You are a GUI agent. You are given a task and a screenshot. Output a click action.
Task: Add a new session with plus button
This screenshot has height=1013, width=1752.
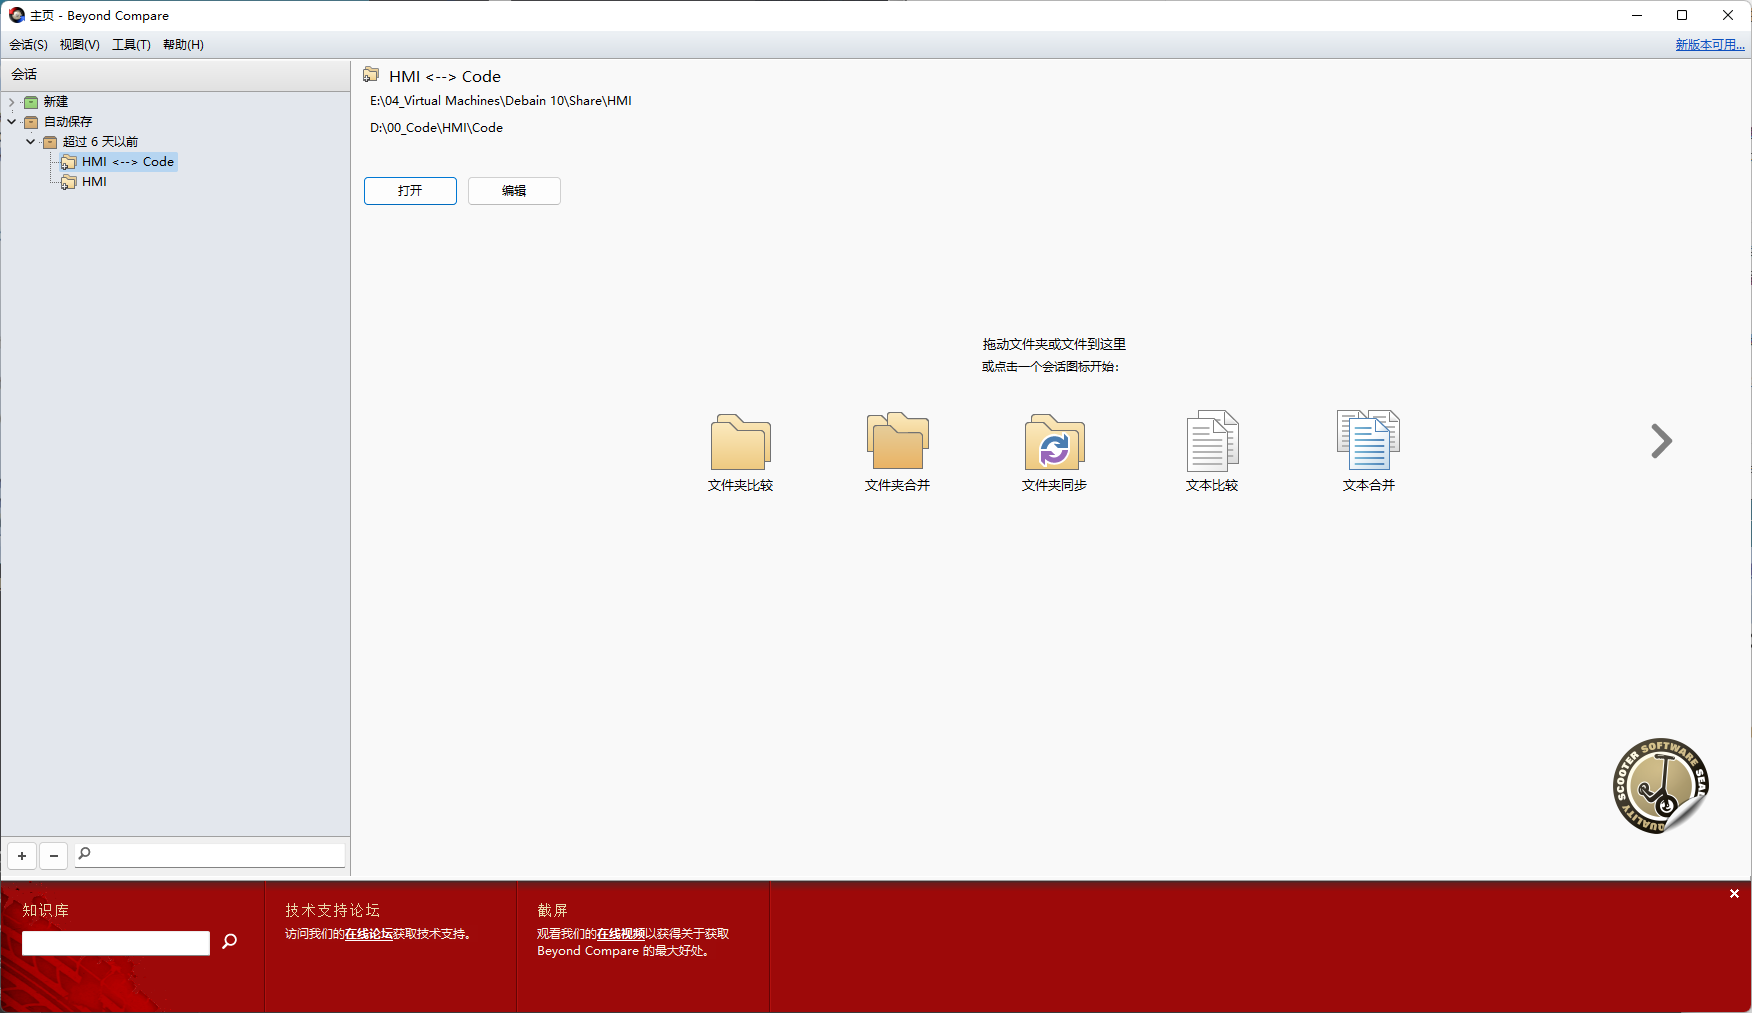22,856
